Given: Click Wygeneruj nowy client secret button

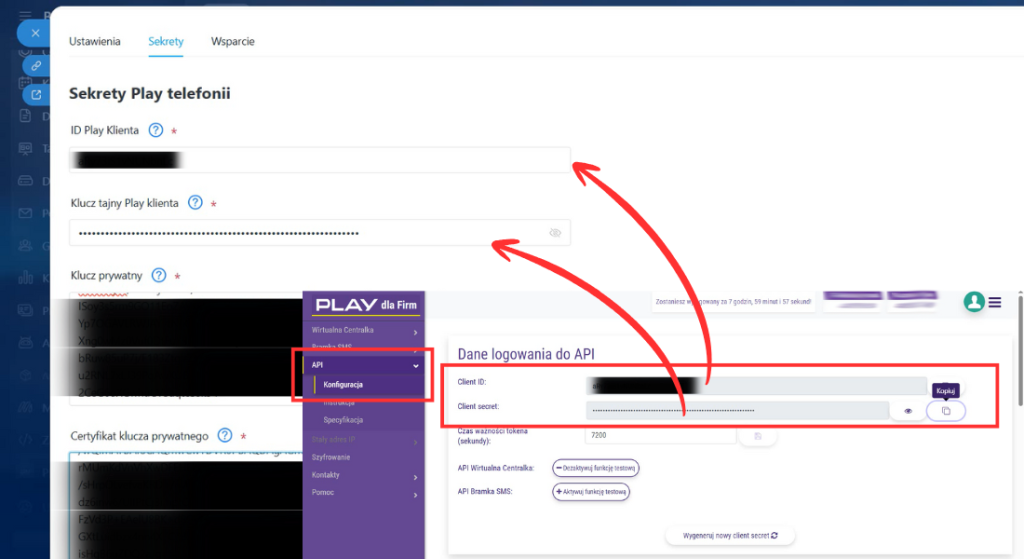Looking at the screenshot, I should 730,536.
